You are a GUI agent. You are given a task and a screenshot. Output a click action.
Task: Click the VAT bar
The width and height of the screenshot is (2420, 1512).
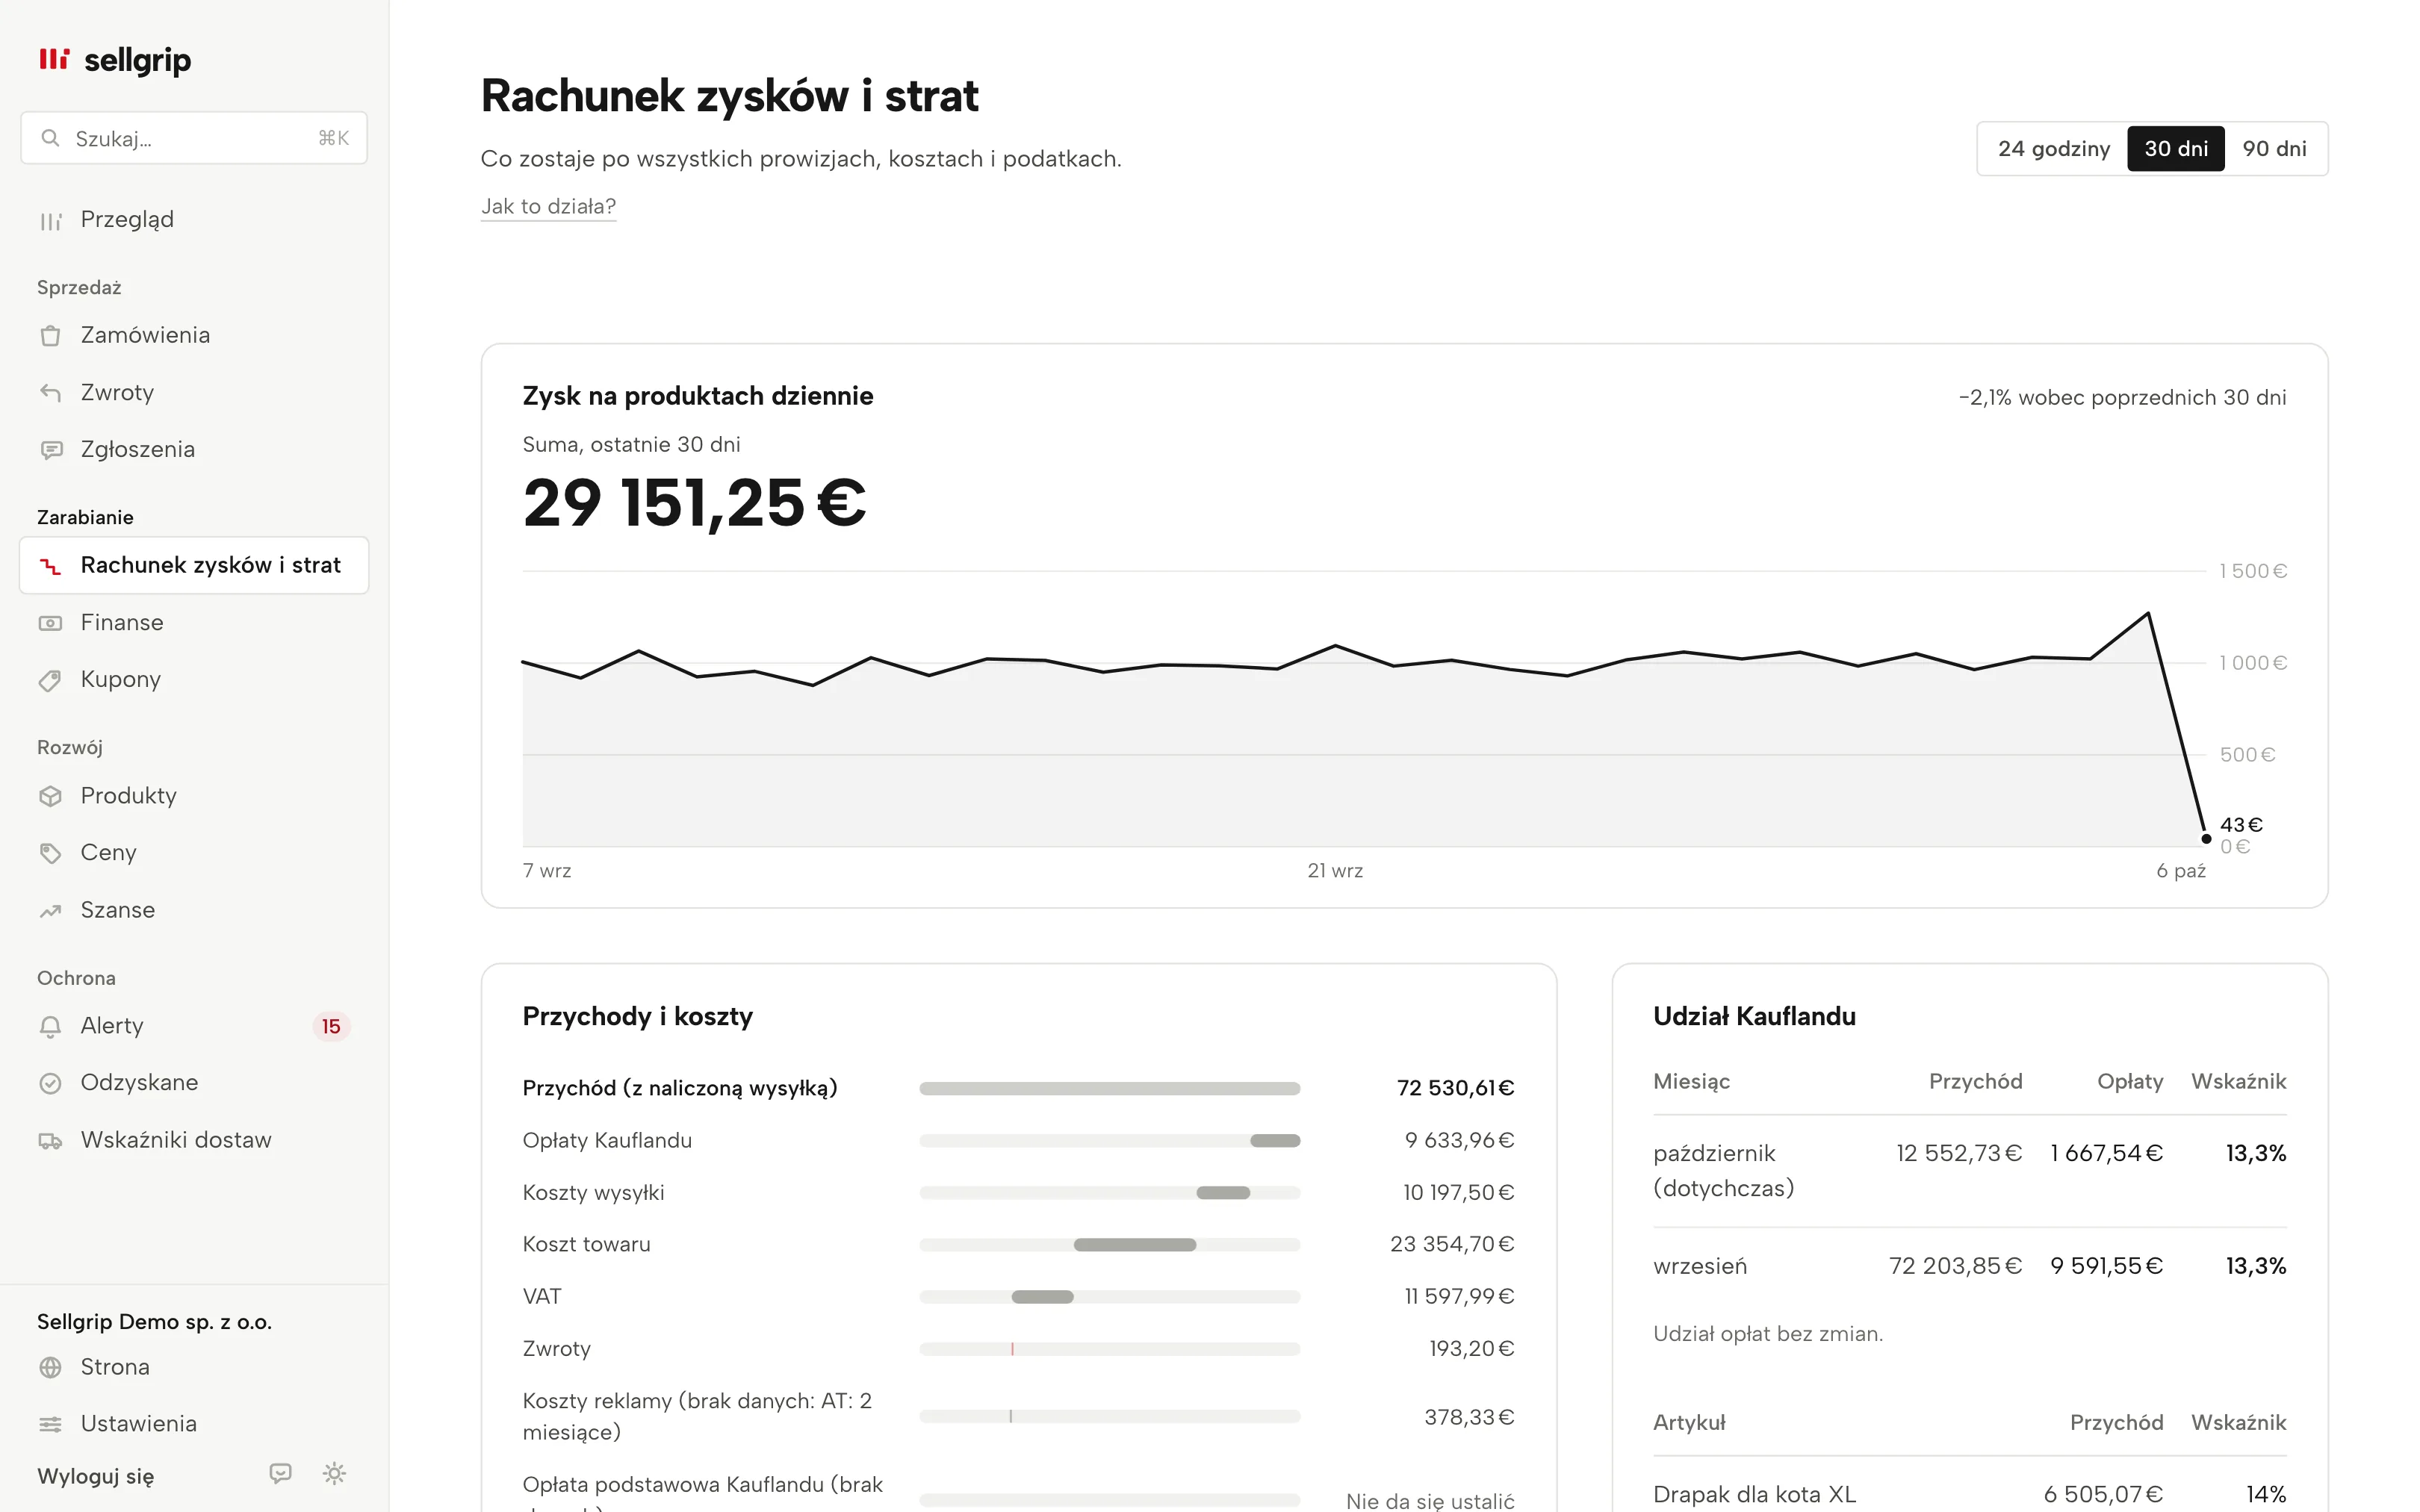1042,1297
